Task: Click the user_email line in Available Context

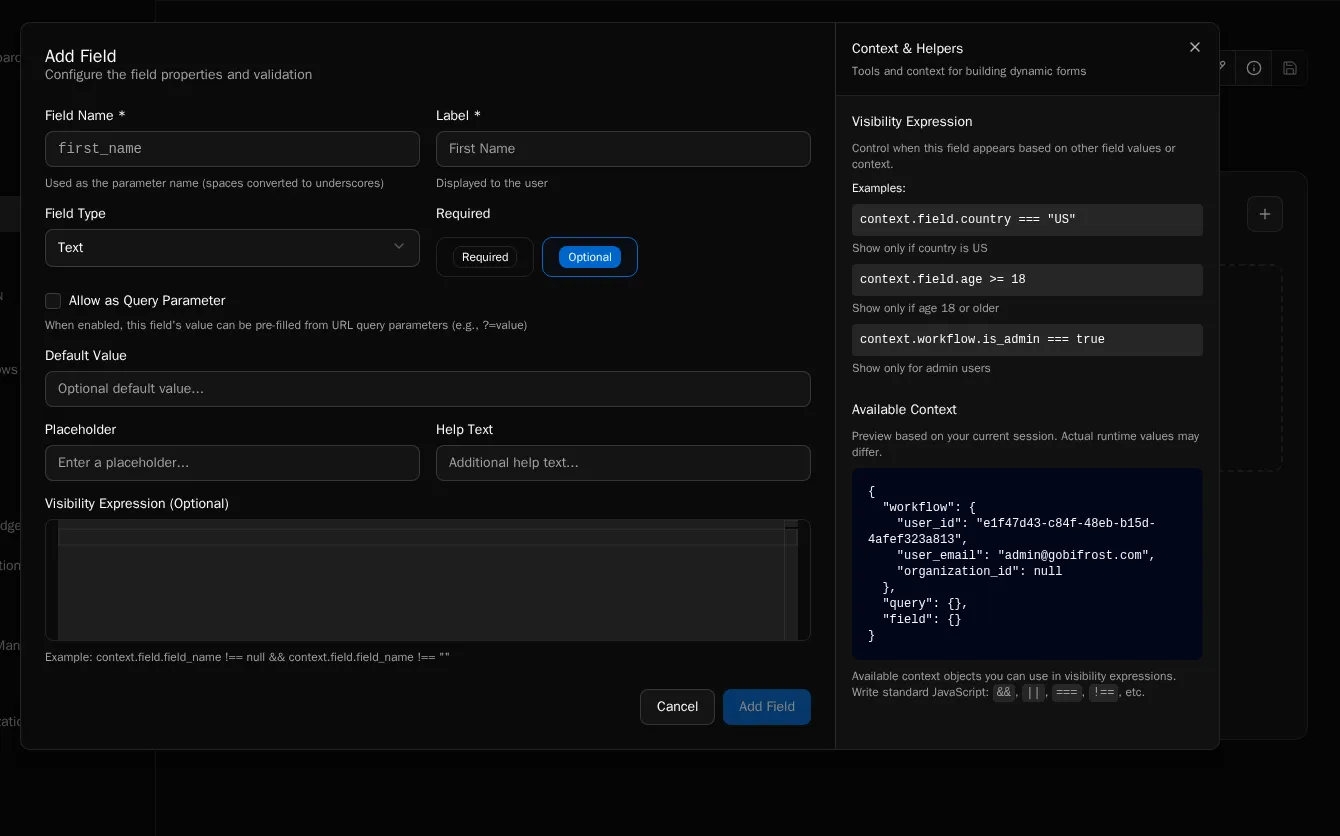Action: click(1026, 556)
